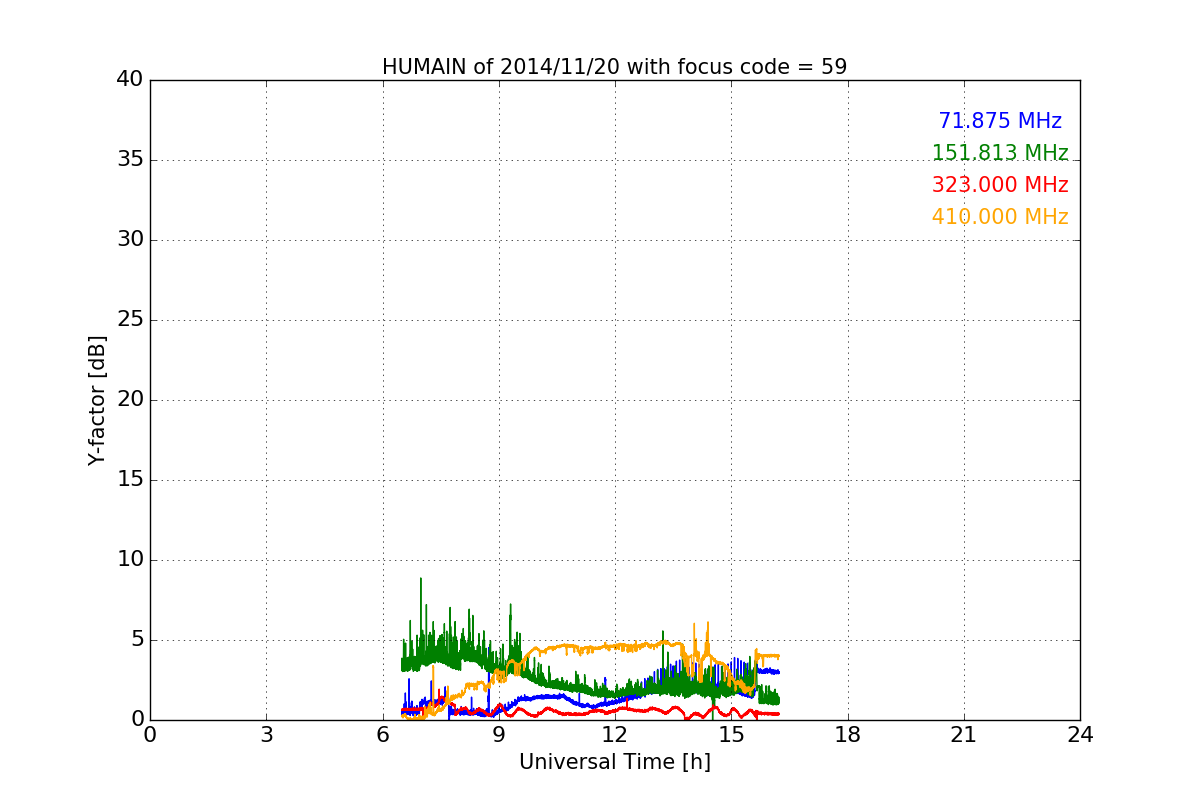The height and width of the screenshot is (800, 1200).
Task: Click x-axis tick label 9
Action: coord(499,735)
